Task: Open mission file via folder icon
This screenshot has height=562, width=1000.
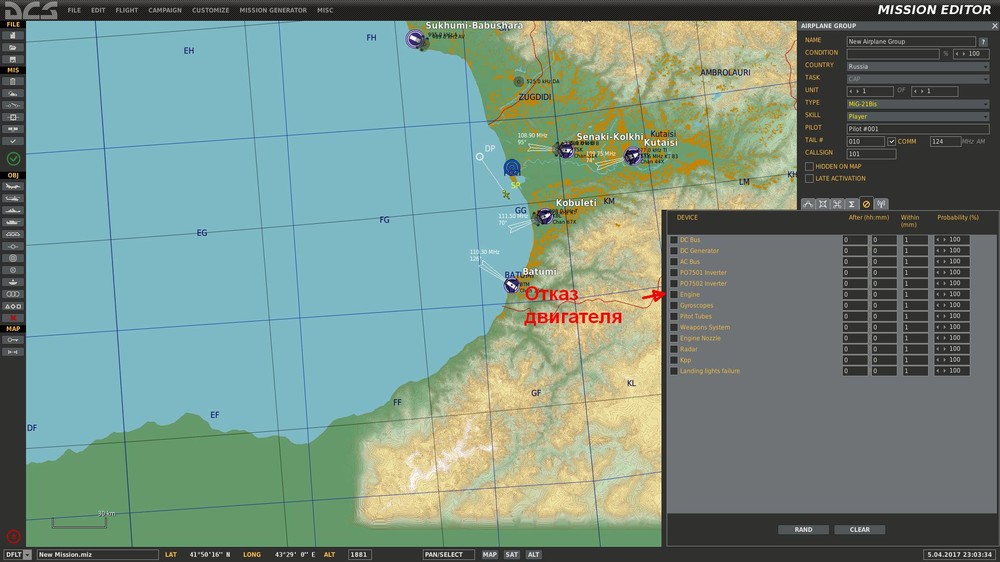Action: click(13, 47)
